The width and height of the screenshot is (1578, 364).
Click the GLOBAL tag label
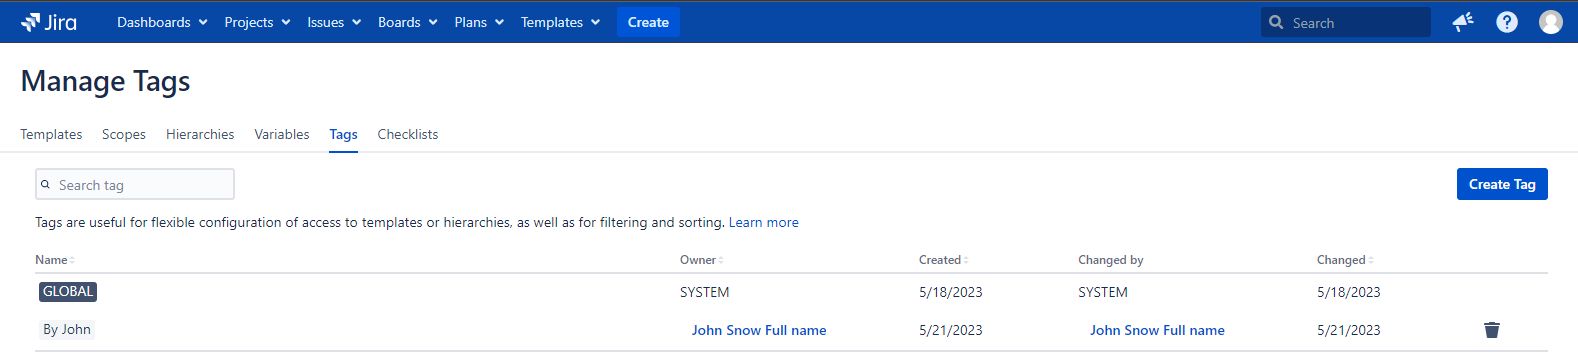tap(68, 291)
